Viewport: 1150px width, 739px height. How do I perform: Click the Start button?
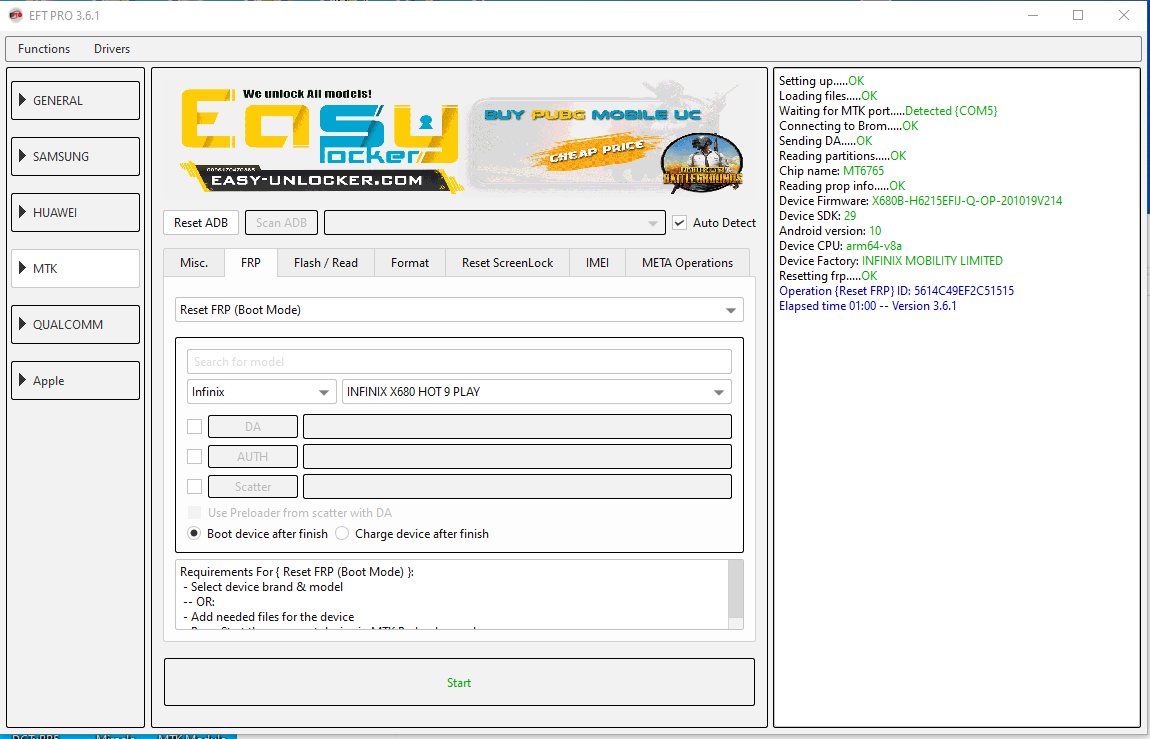tap(459, 683)
